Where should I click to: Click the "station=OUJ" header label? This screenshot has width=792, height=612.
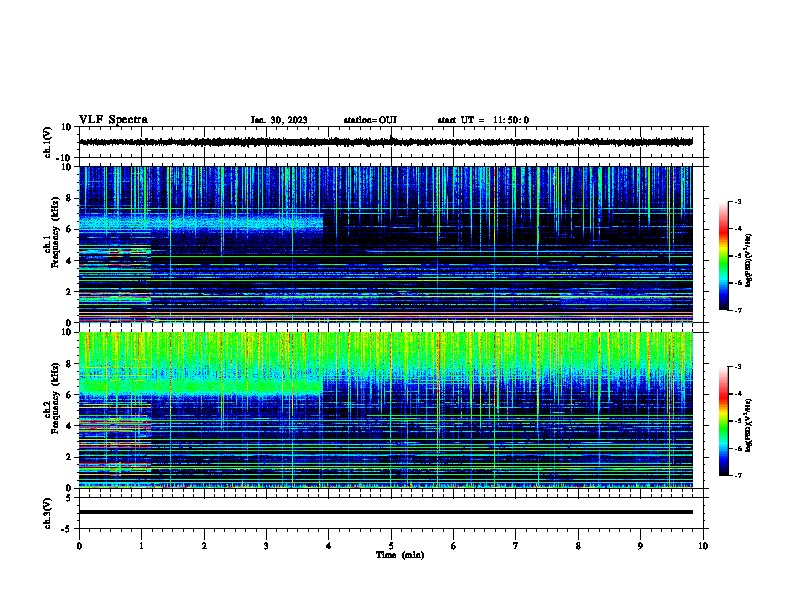(370, 120)
